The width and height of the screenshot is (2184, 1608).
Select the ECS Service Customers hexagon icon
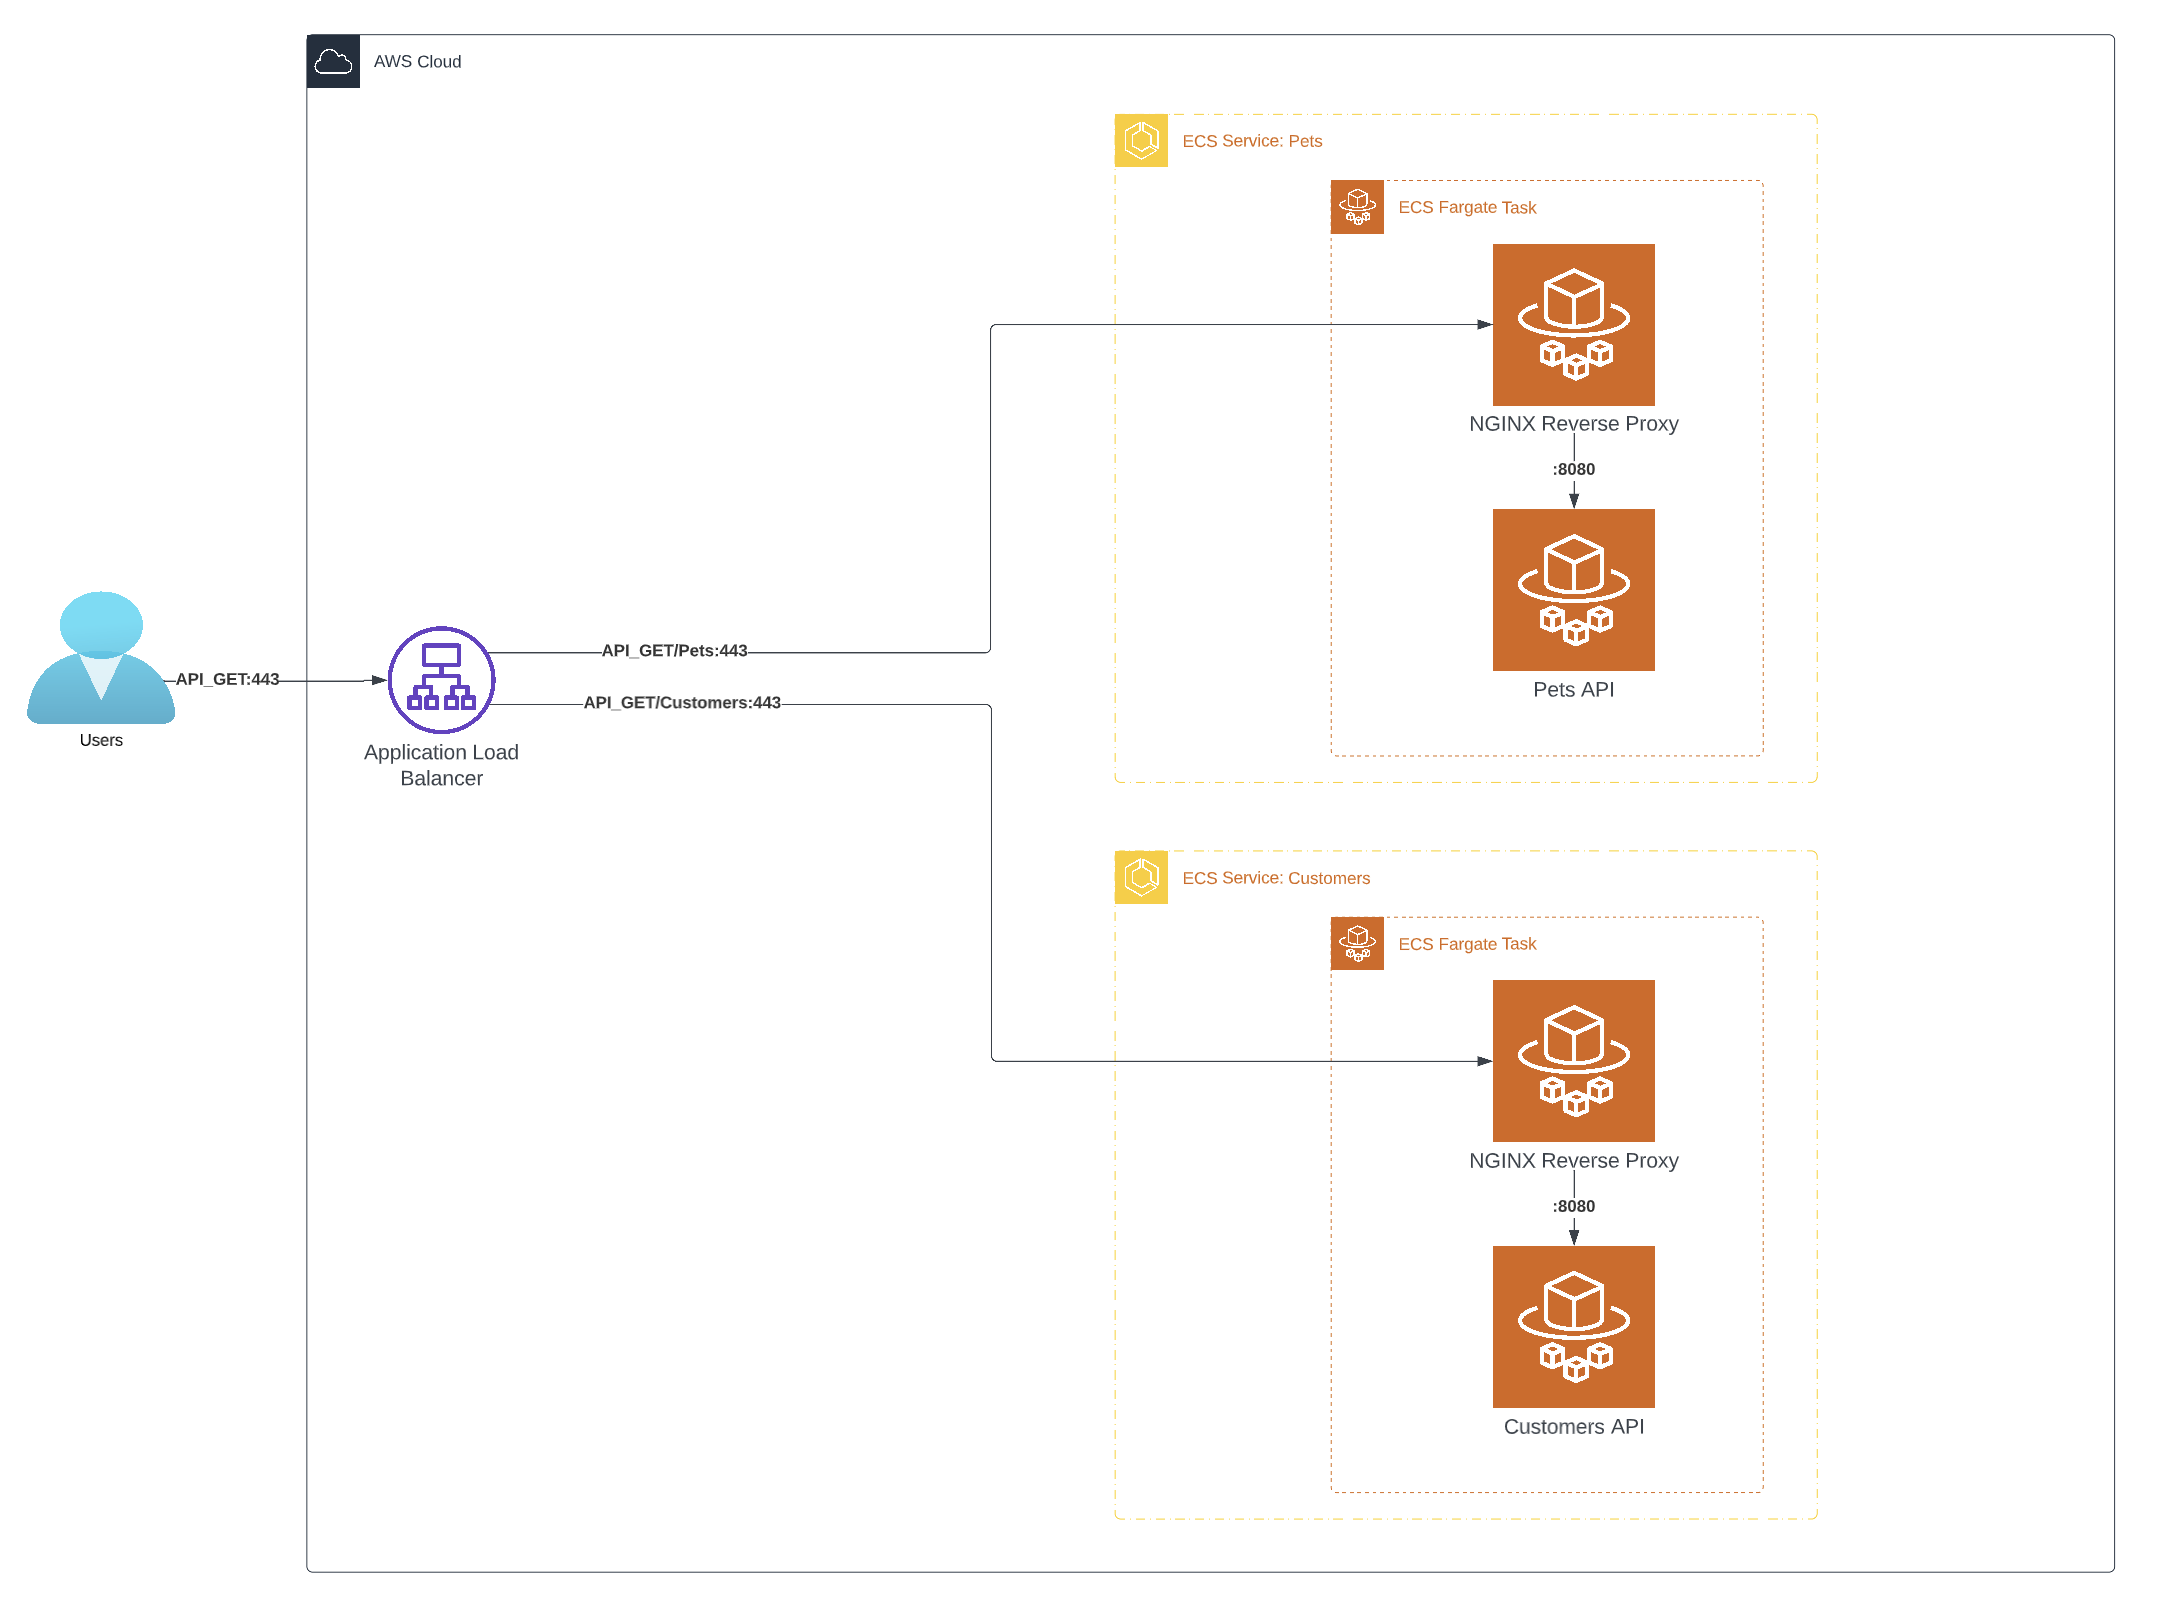1141,877
